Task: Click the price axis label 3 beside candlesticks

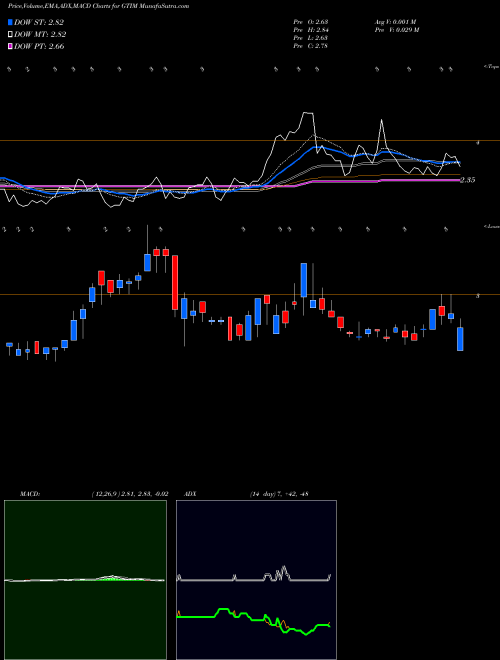Action: point(477,296)
